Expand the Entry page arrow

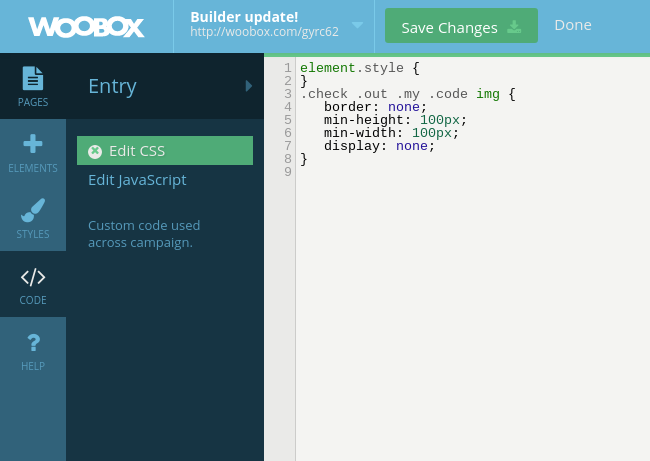point(249,86)
